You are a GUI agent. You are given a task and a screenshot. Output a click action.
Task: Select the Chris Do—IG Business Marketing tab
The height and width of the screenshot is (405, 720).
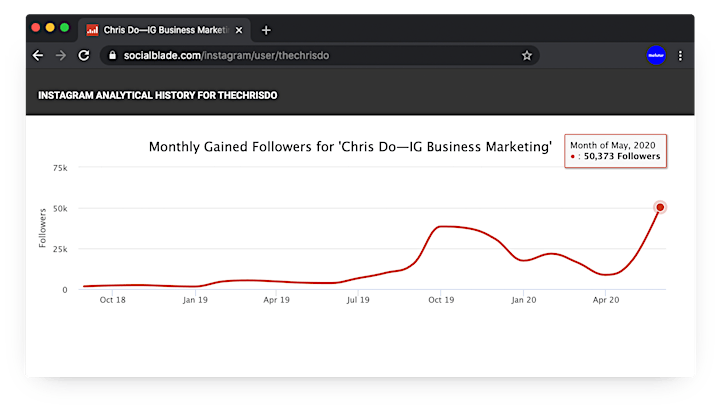pos(164,30)
